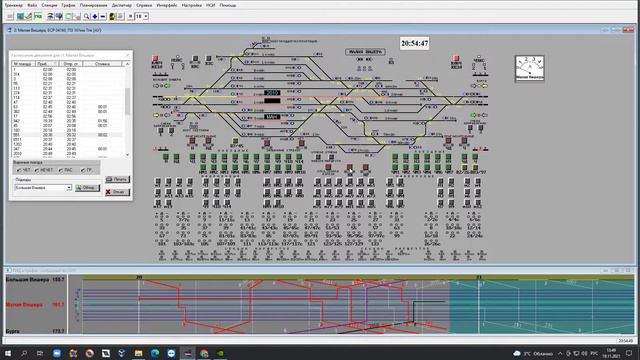Click the black 2010 train label on track
Viewport: 640px width, 360px height.
coord(272,93)
